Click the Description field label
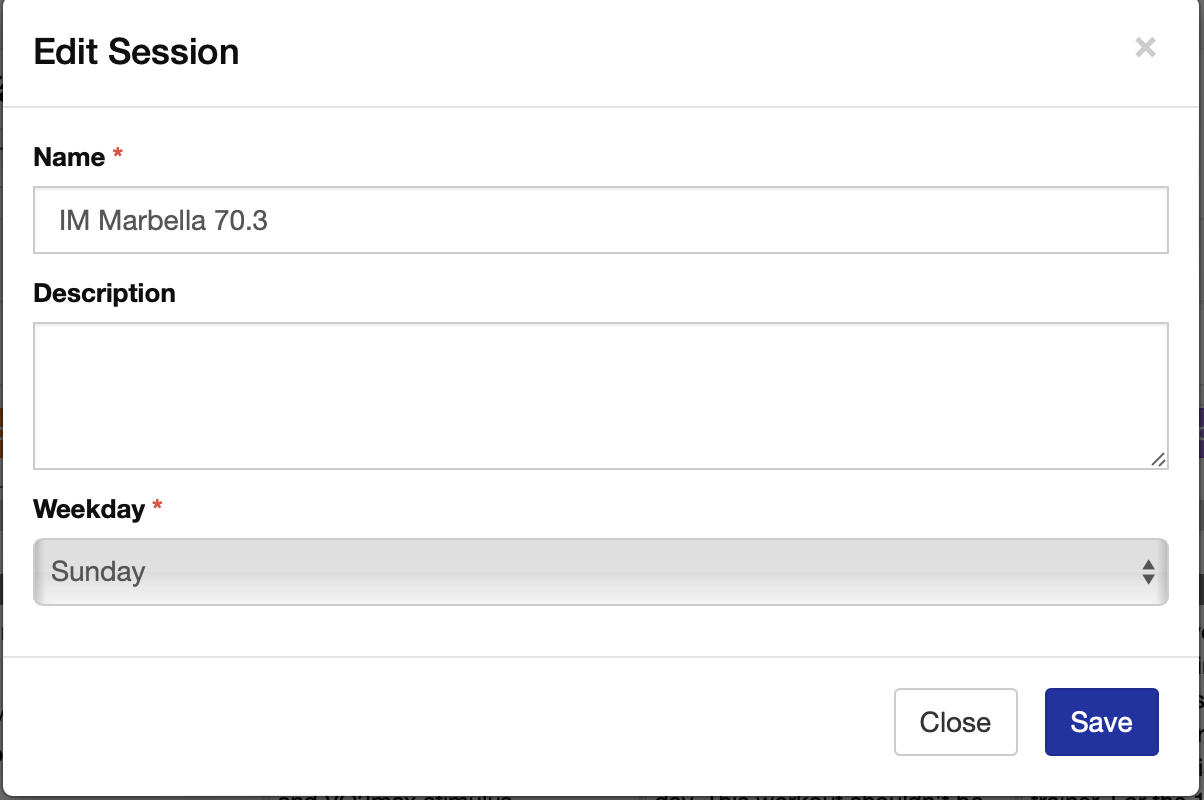 [104, 293]
